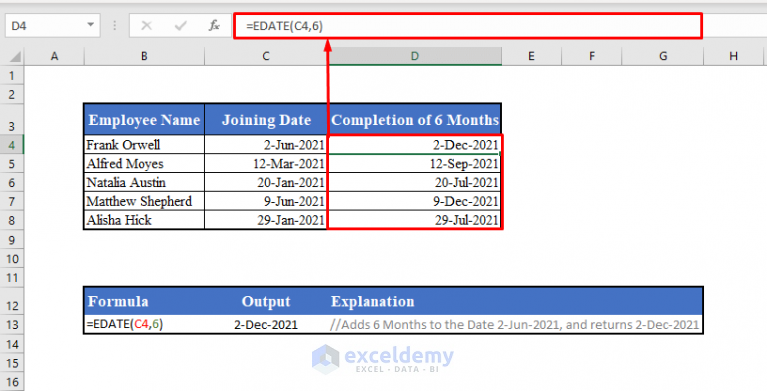Select the Frank Orwell cell
Viewport: 767px width, 391px height.
[144, 145]
